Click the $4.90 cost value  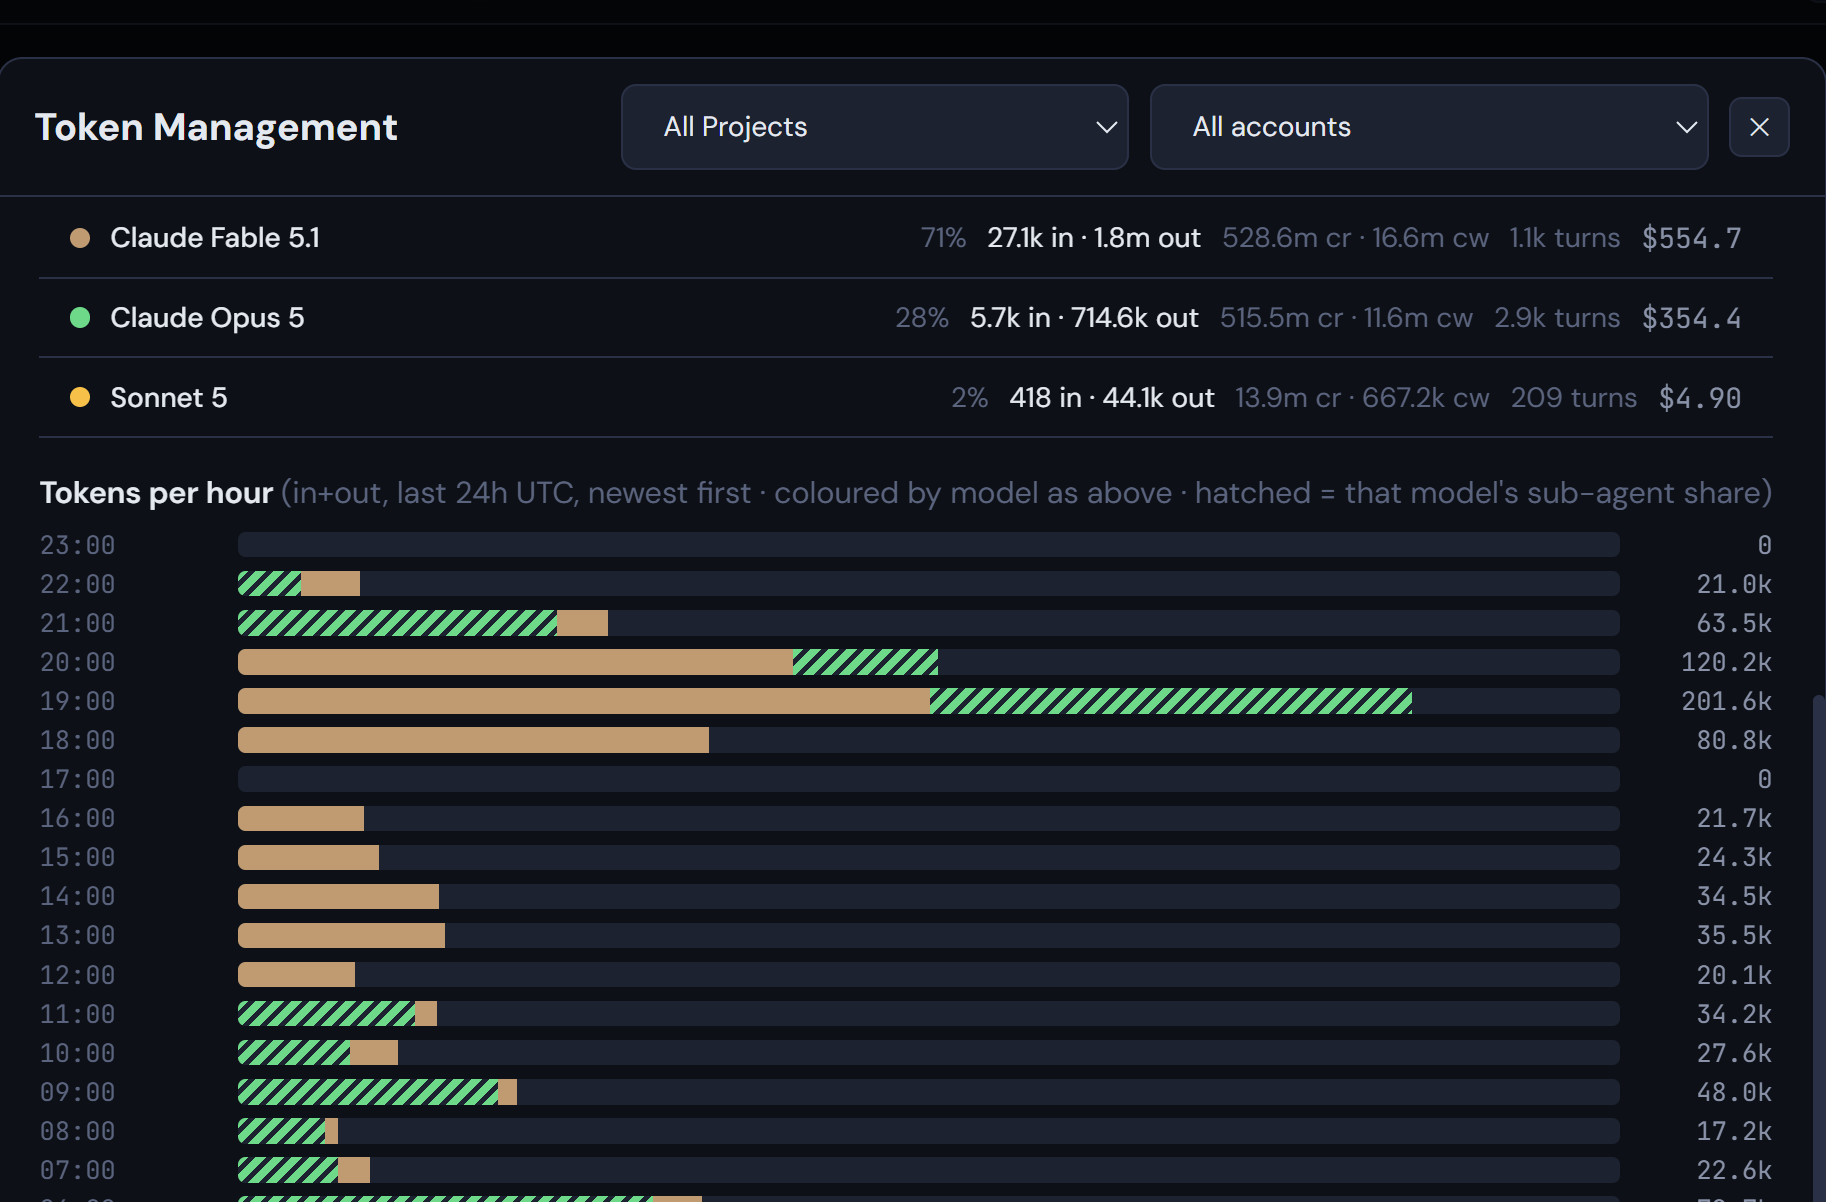1700,398
